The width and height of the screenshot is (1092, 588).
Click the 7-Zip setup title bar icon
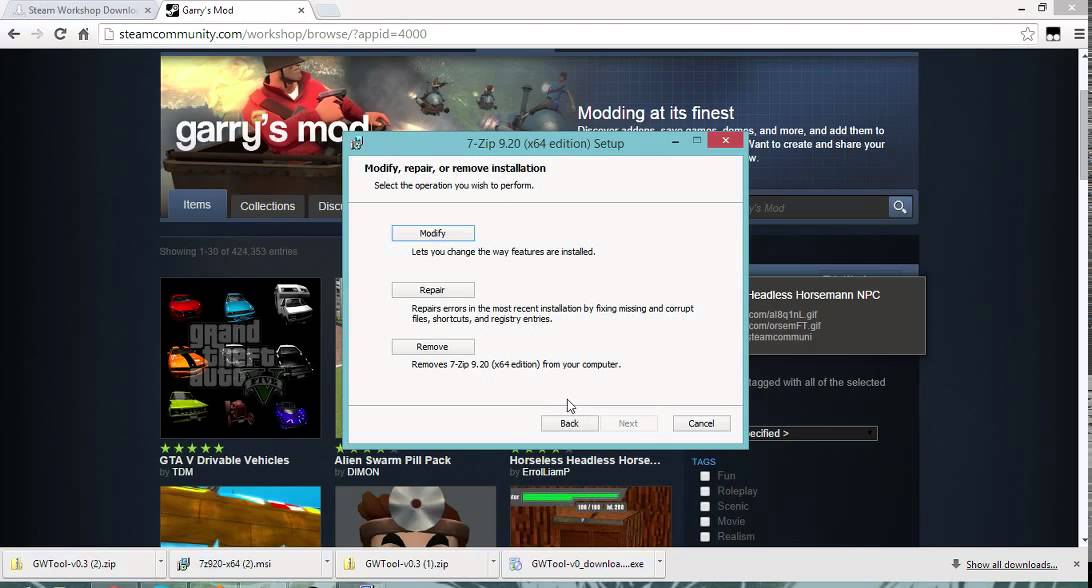click(357, 143)
